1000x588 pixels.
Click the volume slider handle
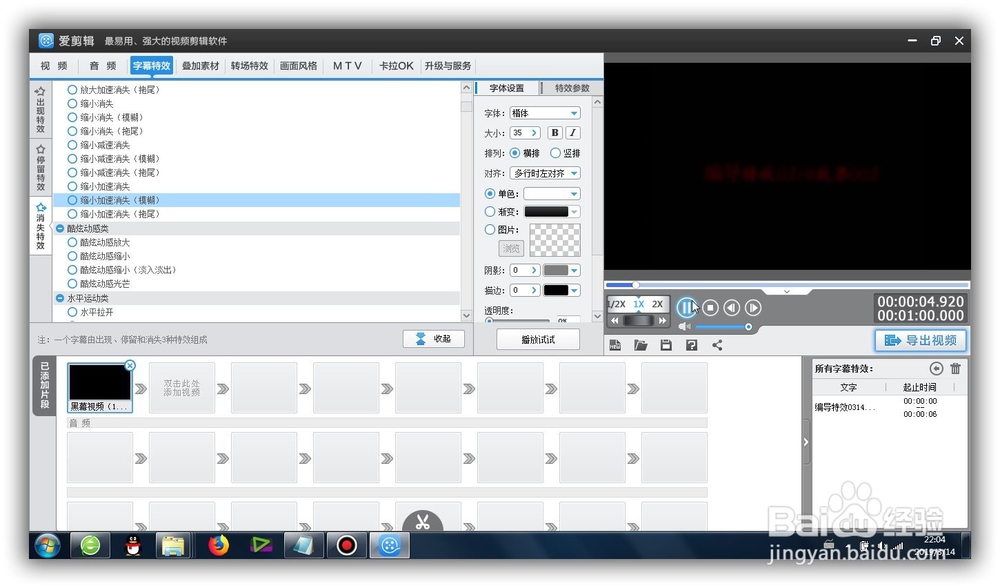pyautogui.click(x=748, y=327)
